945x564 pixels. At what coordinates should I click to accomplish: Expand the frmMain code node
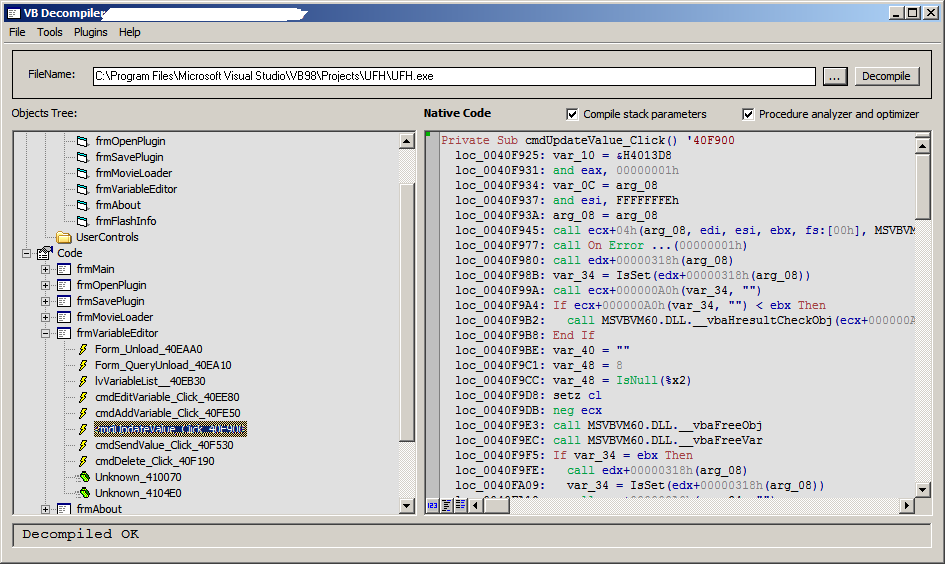pos(46,269)
